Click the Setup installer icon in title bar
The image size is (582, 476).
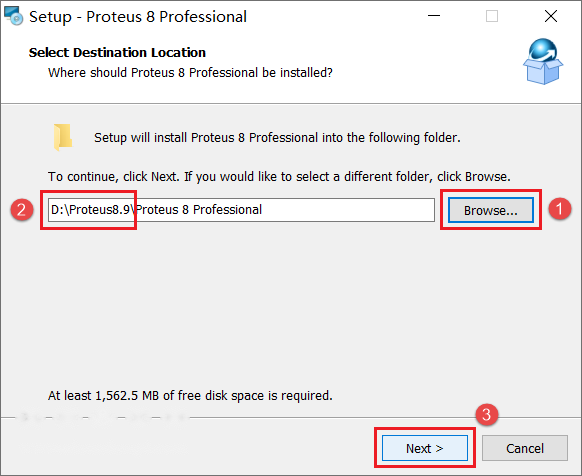pyautogui.click(x=14, y=16)
